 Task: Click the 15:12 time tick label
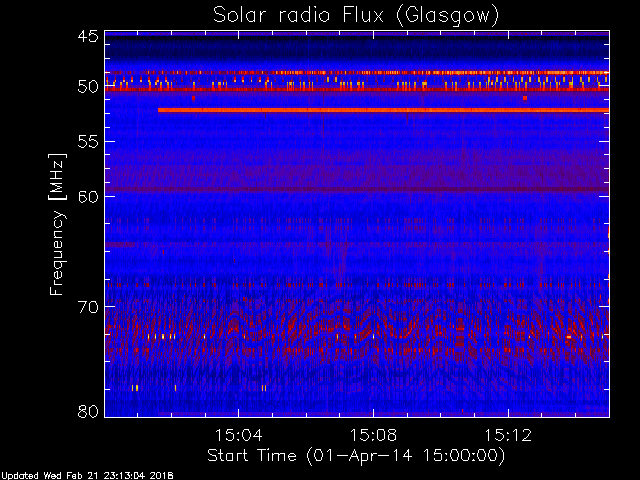508,435
